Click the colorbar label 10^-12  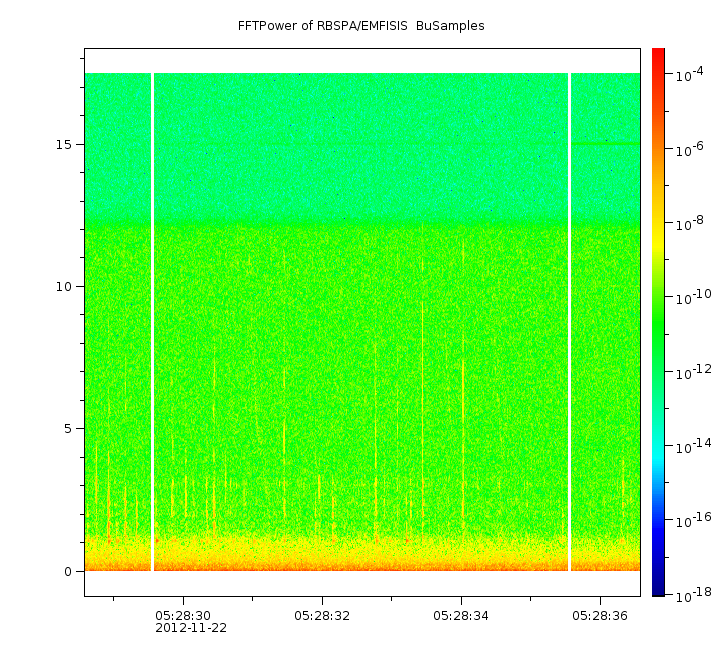693,372
